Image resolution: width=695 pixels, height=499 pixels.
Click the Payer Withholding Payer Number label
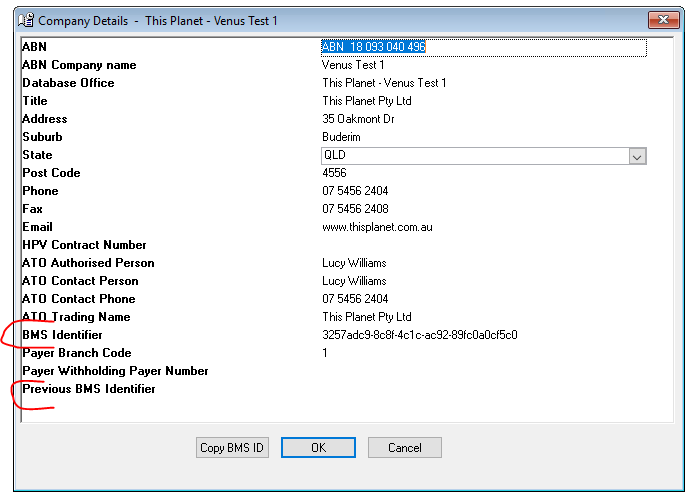click(x=115, y=371)
